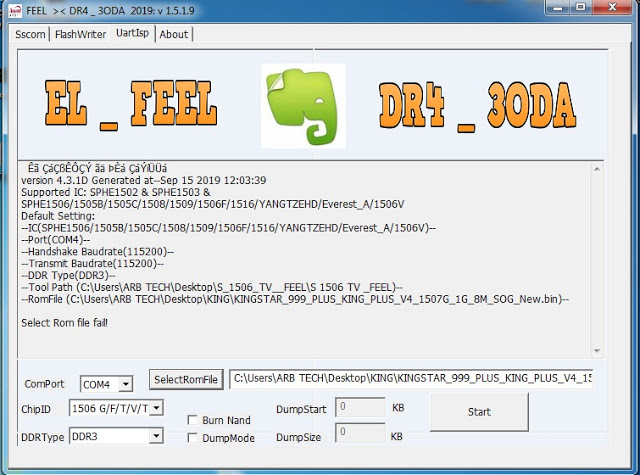Click the app icon in title bar

15,10
